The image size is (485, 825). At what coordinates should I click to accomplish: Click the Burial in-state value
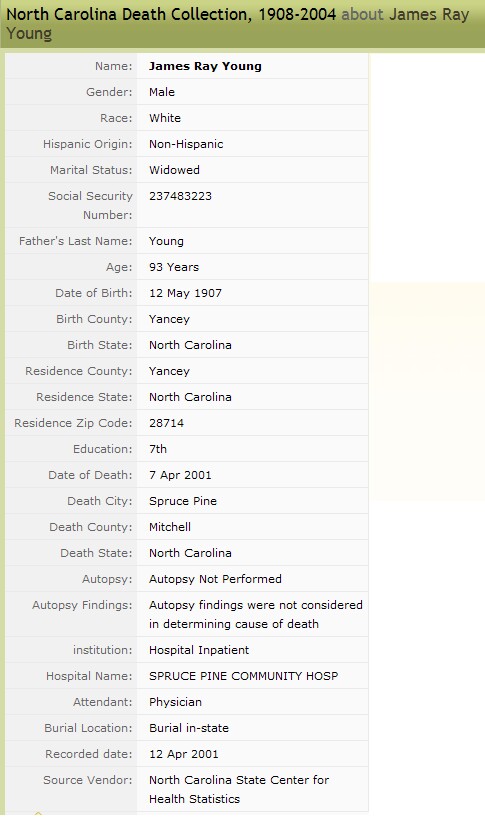click(x=189, y=728)
